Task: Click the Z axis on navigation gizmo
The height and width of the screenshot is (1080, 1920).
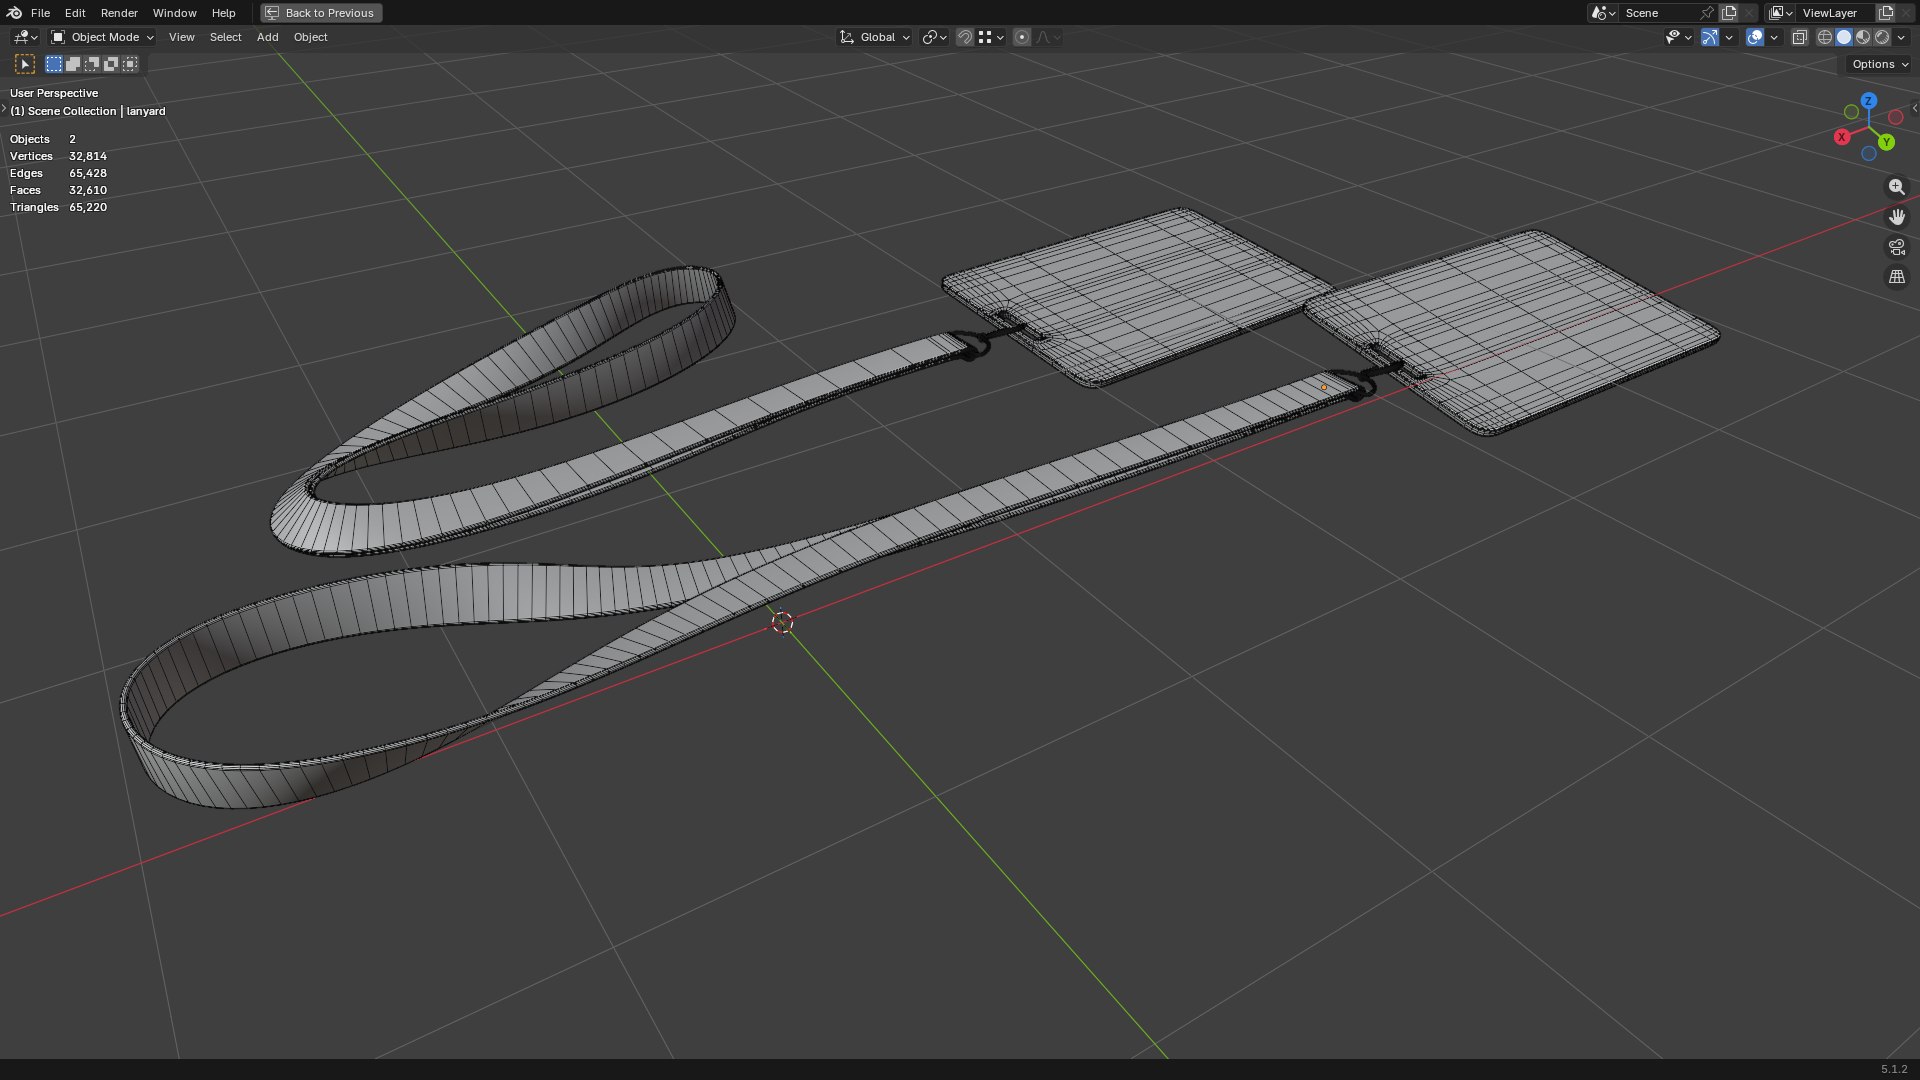Action: (x=1868, y=101)
